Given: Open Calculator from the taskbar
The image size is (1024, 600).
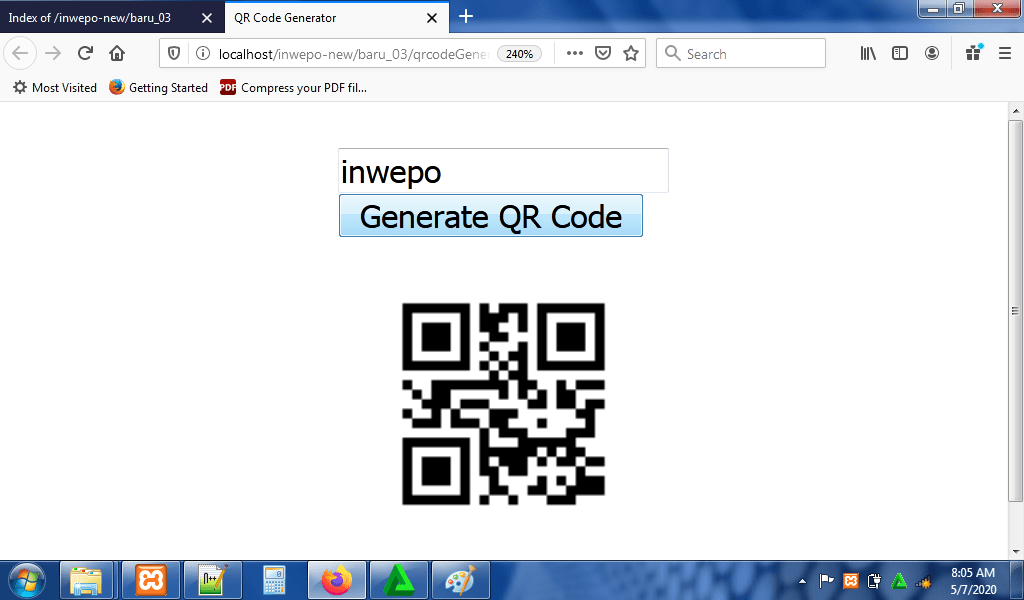Looking at the screenshot, I should click(x=274, y=580).
